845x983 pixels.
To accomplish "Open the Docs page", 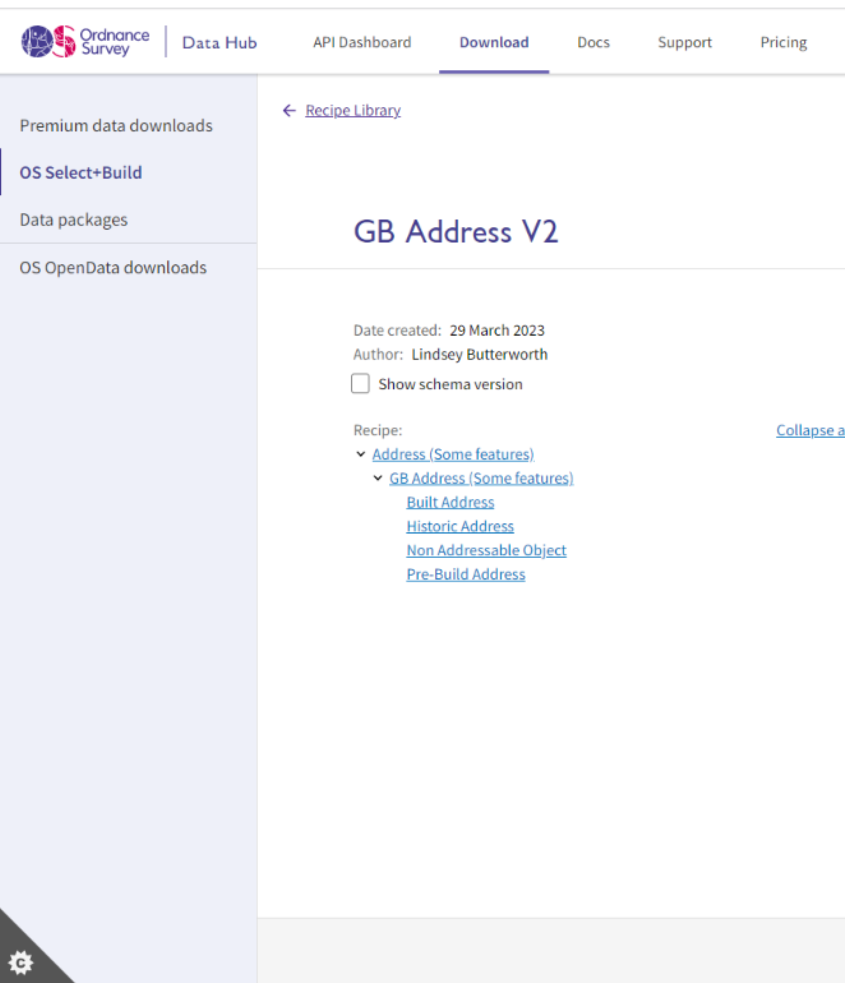I will tap(593, 42).
